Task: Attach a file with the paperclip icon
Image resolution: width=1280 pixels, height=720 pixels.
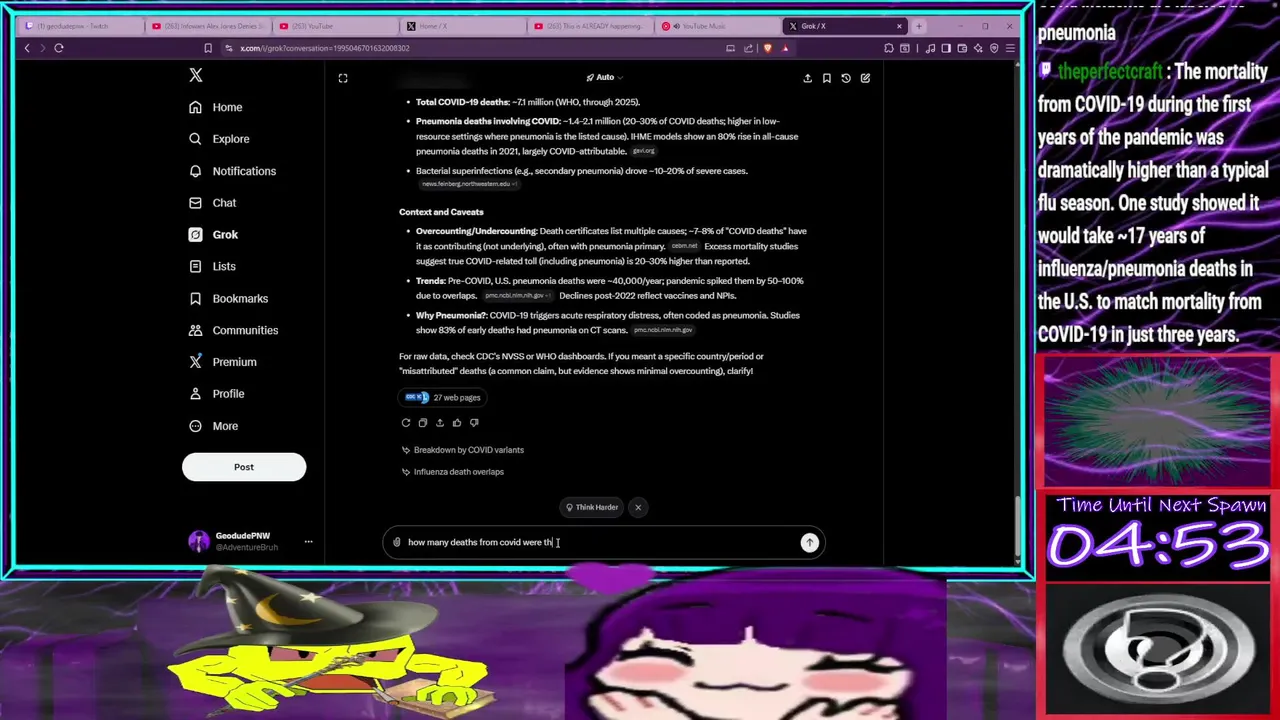Action: (x=397, y=542)
